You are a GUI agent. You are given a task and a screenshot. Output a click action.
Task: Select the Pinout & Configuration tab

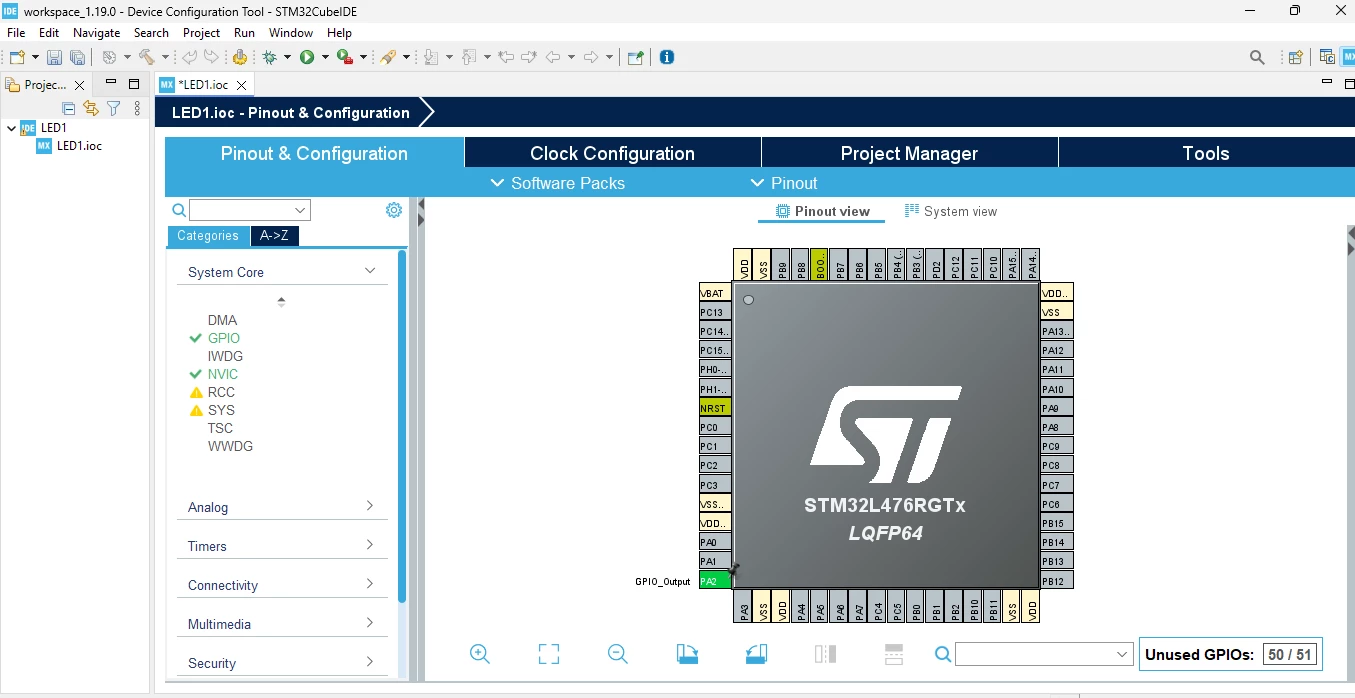coord(314,153)
